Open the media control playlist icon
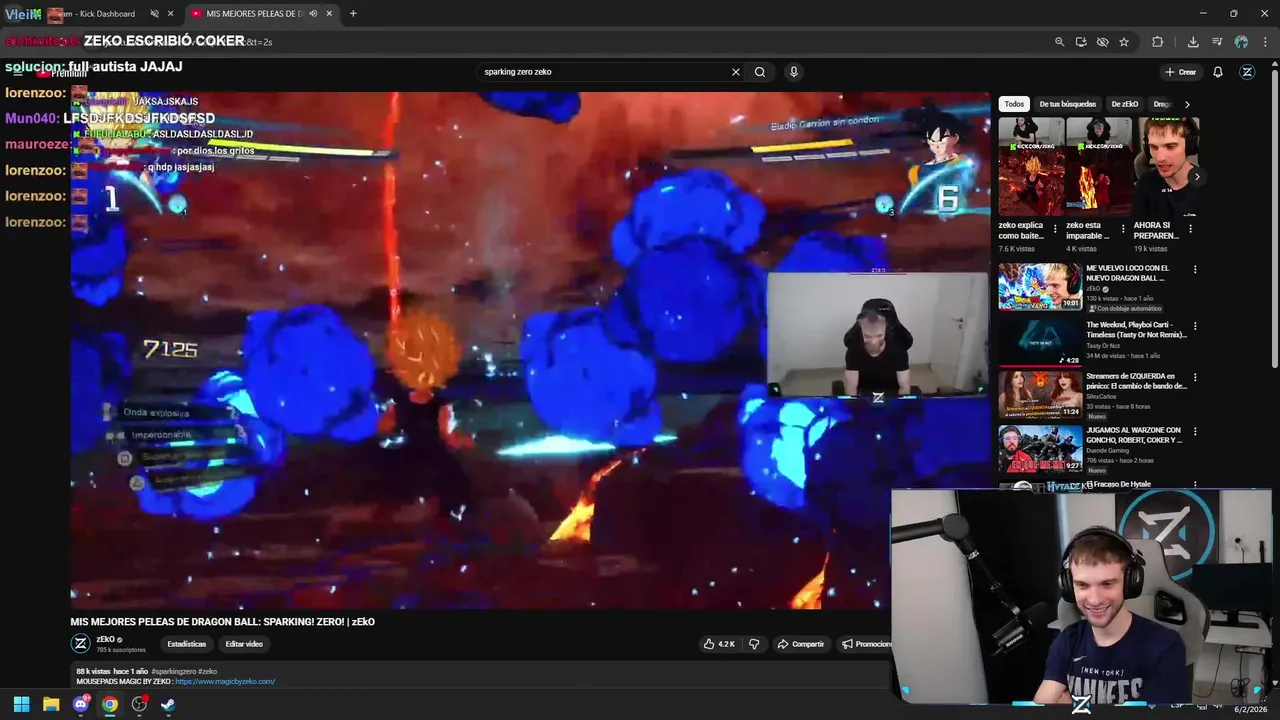The height and width of the screenshot is (720, 1280). 1217,42
